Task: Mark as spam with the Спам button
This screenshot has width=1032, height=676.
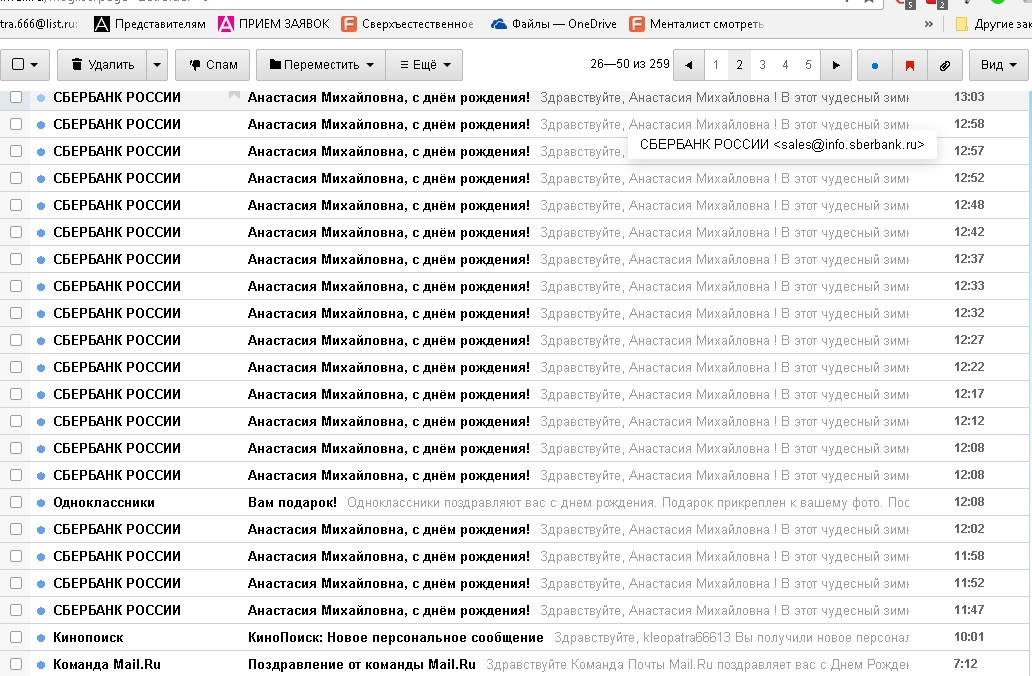Action: point(212,65)
